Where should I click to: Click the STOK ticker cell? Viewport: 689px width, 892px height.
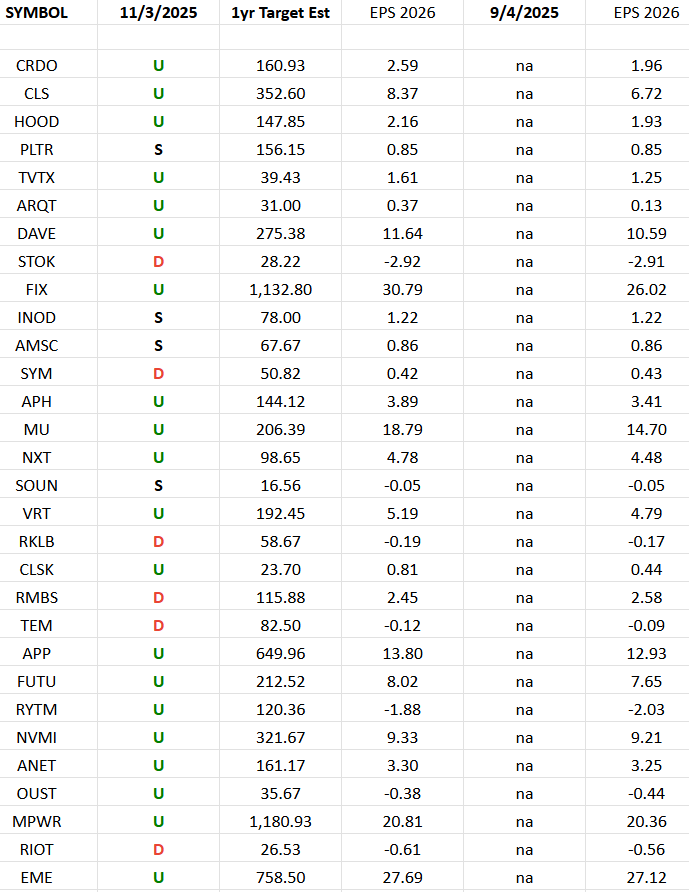38,262
